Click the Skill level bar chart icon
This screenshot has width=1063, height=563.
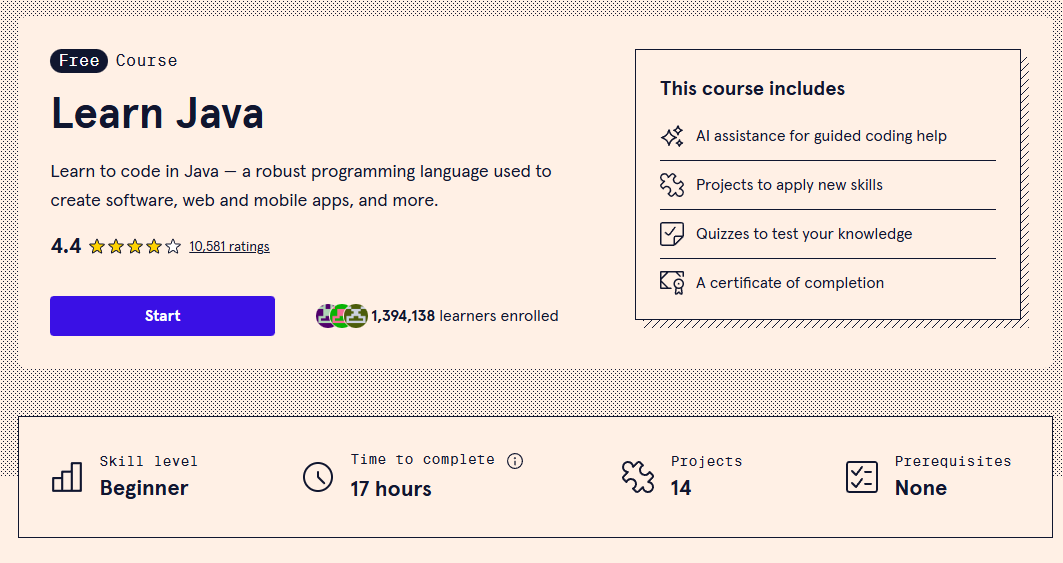click(x=67, y=477)
